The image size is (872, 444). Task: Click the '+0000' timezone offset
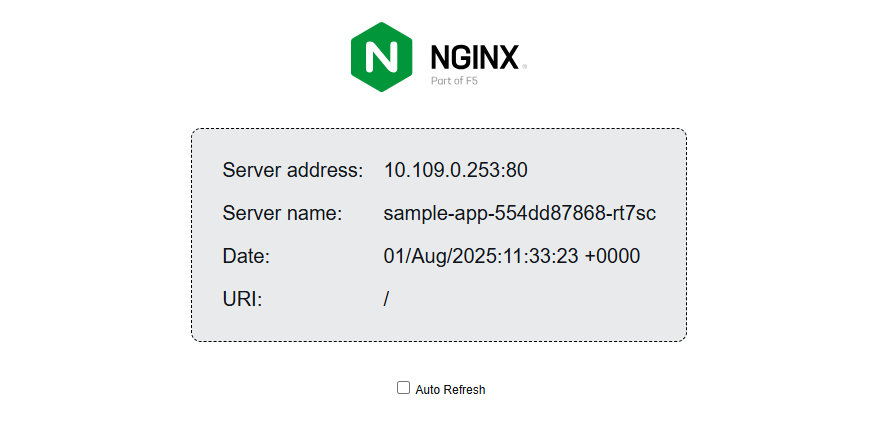[612, 256]
